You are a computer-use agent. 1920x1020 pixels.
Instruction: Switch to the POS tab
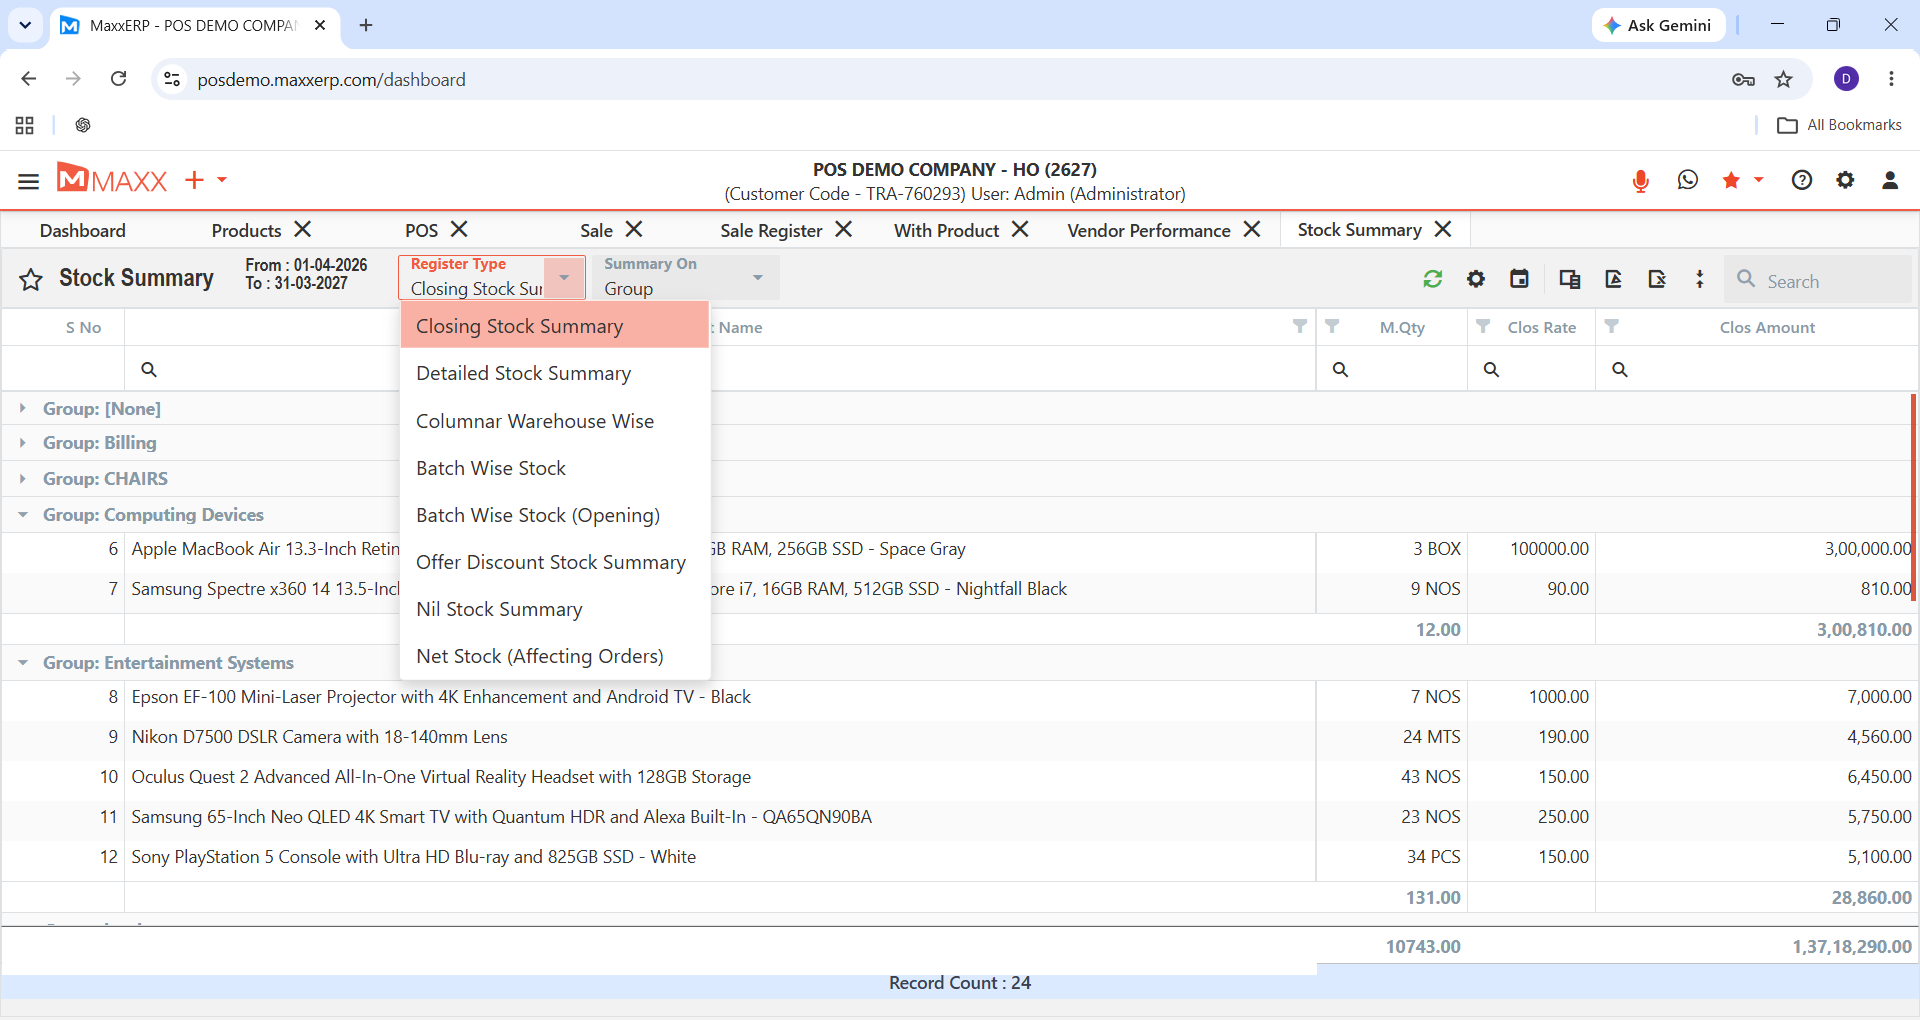pos(421,231)
